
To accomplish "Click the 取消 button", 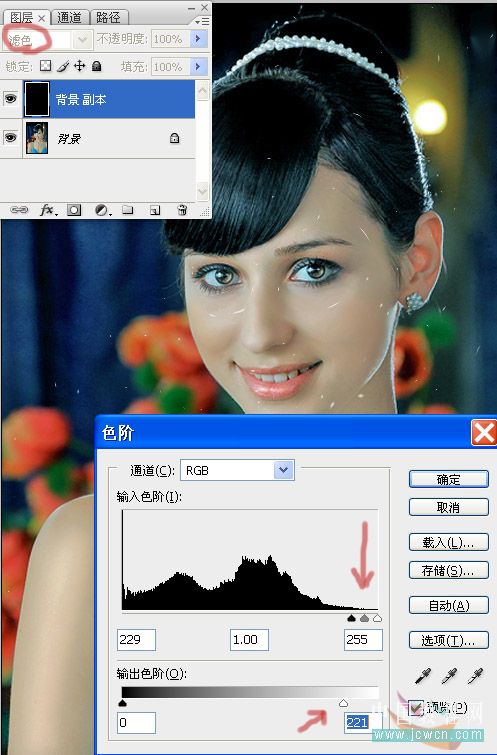I will (449, 507).
